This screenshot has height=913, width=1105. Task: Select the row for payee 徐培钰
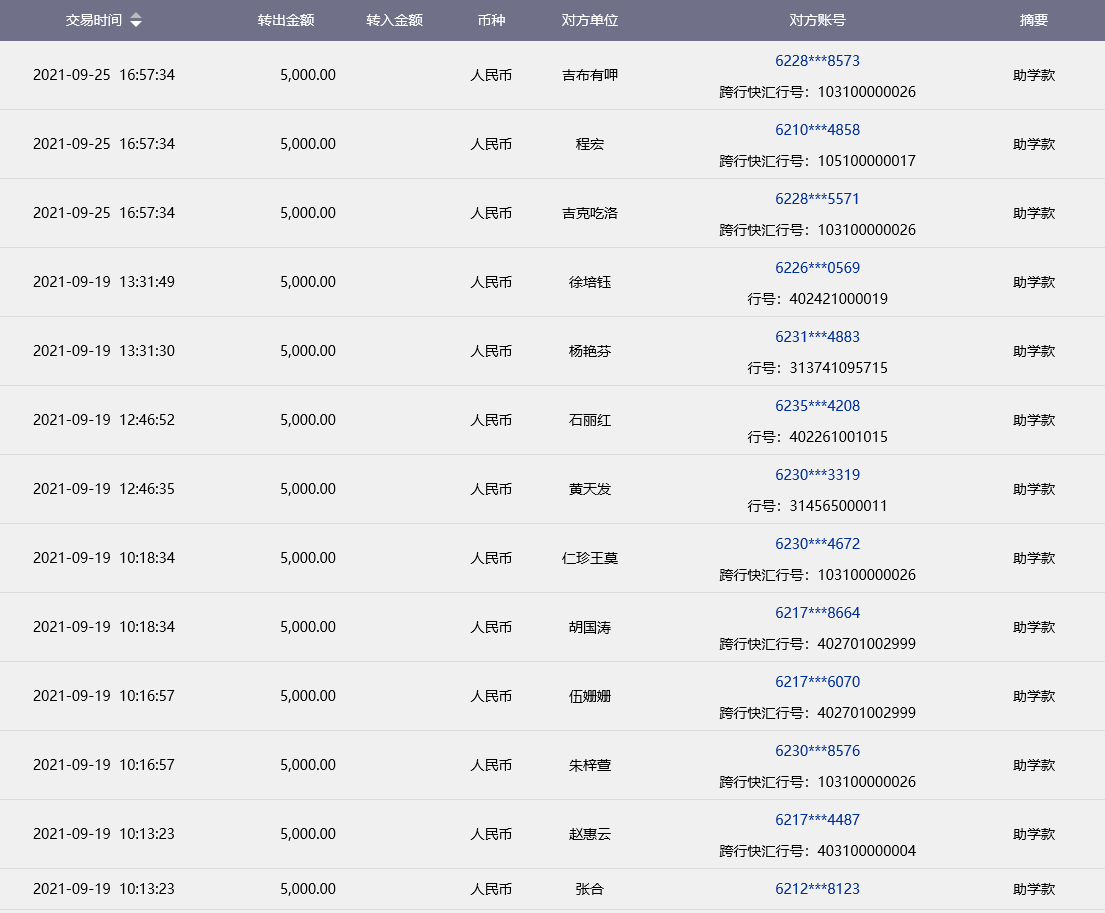click(589, 282)
